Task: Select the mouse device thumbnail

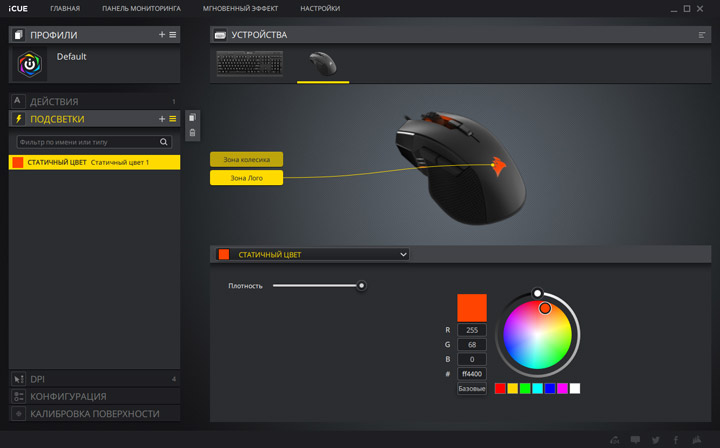Action: tap(323, 63)
